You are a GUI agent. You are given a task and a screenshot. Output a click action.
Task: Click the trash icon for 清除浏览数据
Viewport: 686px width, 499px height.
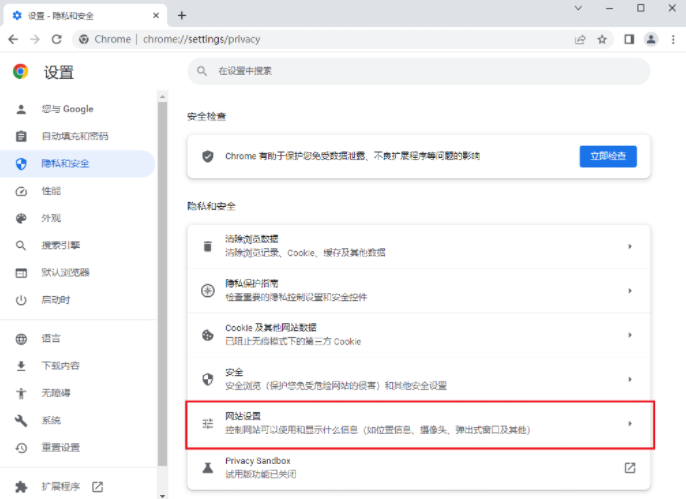[208, 246]
